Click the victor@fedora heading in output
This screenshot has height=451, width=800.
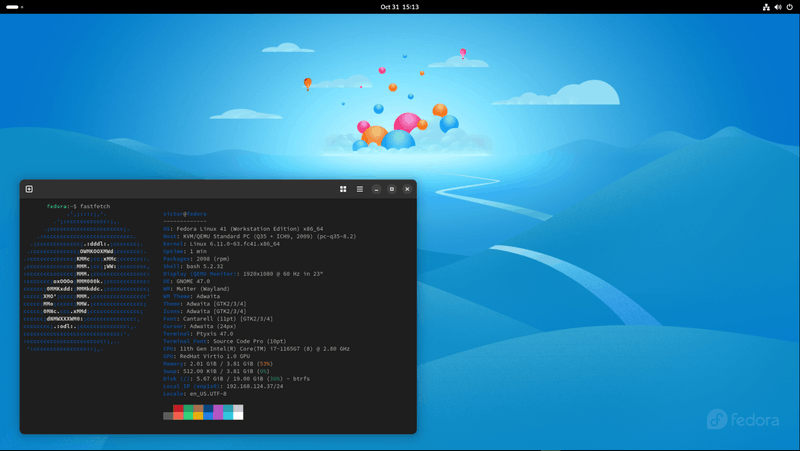coord(185,213)
